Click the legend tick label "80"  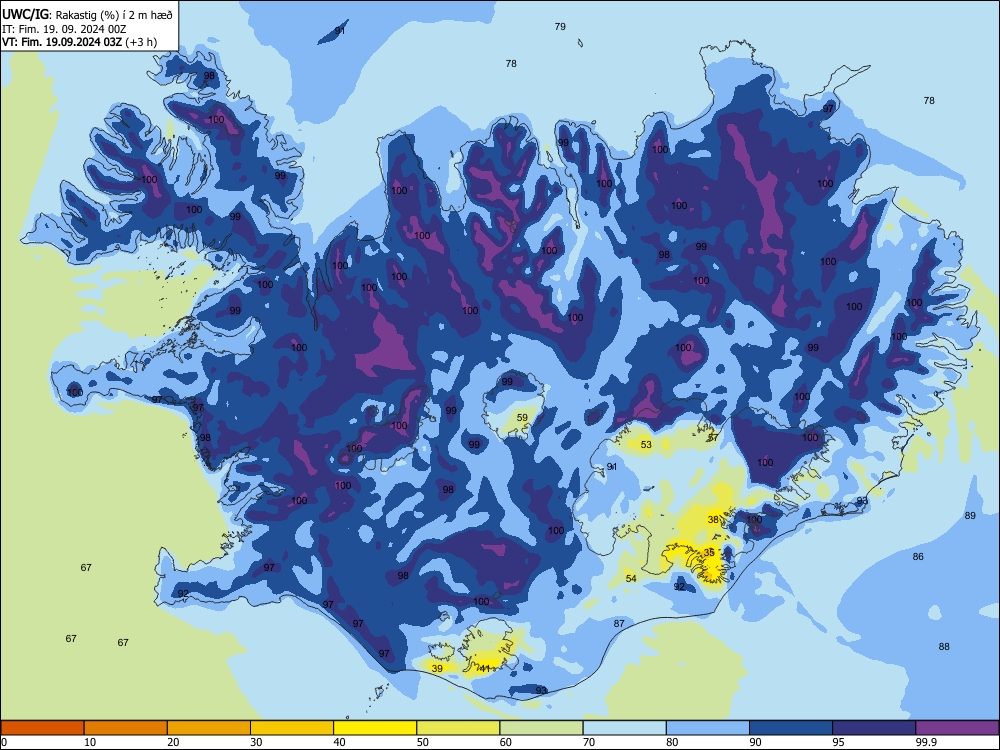tap(672, 742)
